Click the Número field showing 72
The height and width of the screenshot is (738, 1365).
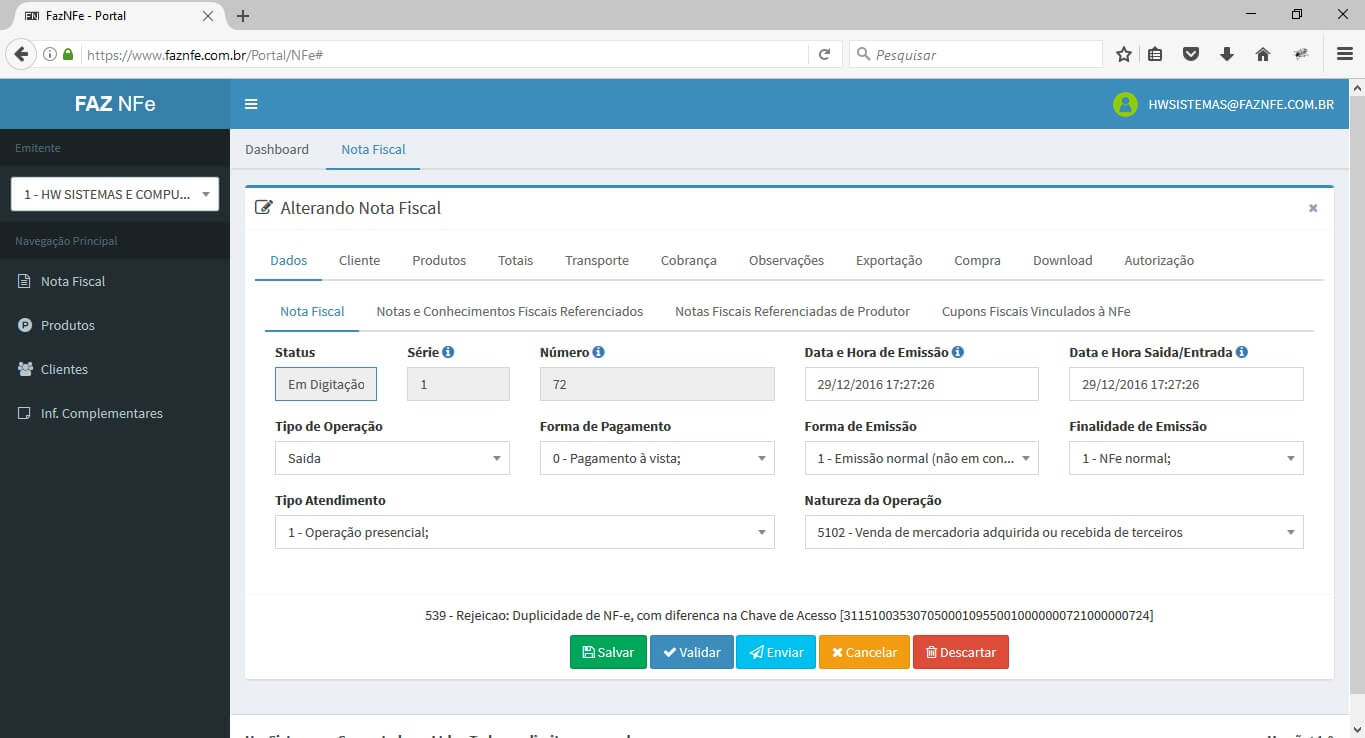(657, 384)
